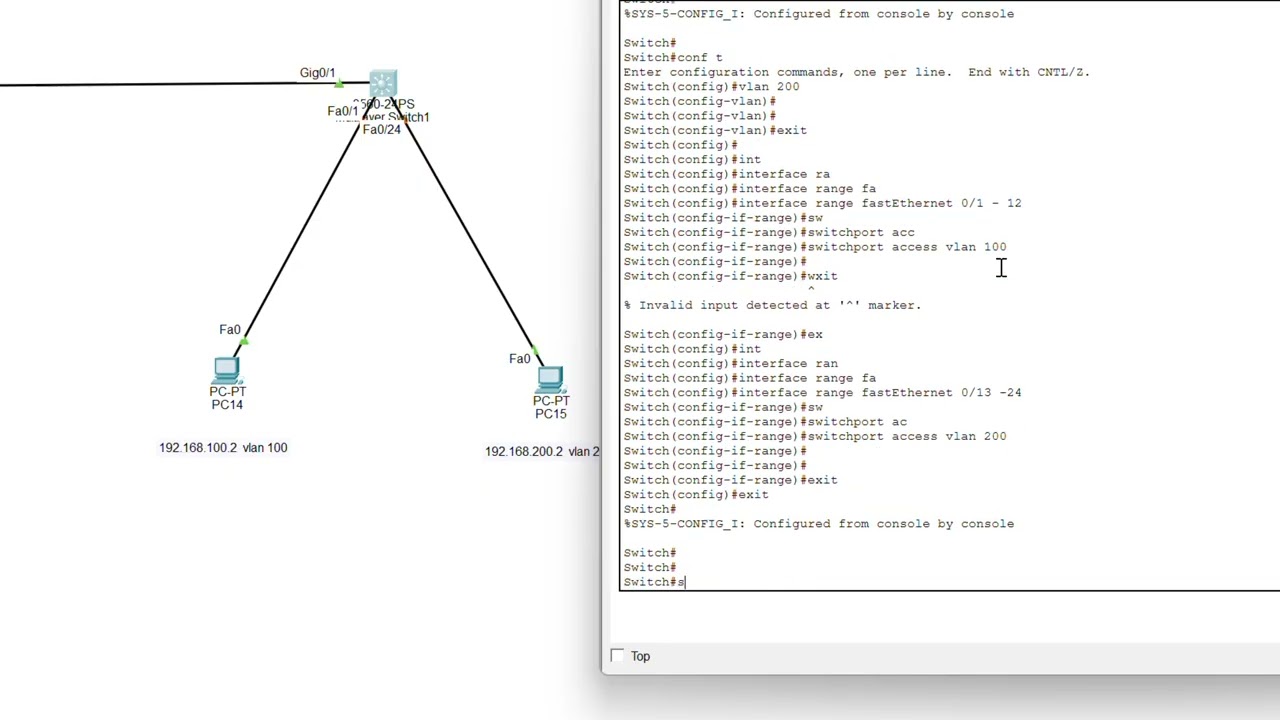The width and height of the screenshot is (1280, 720).
Task: Click the Fa0/1 port label on switch
Action: [342, 111]
